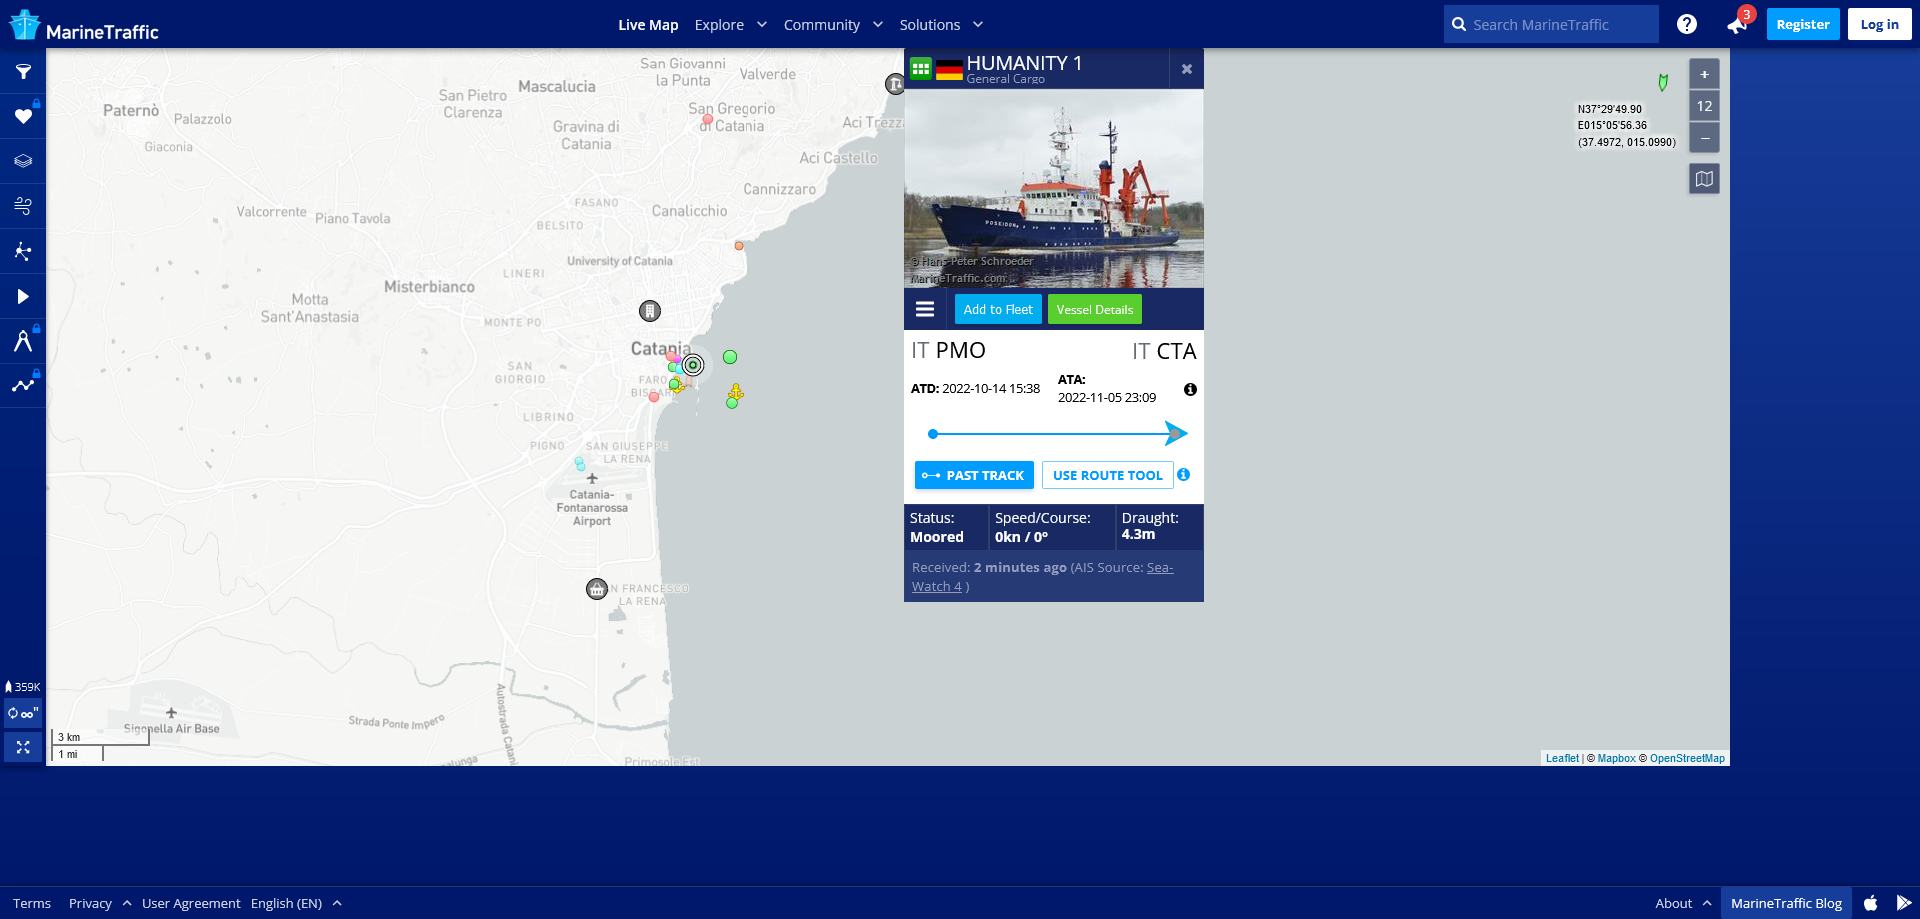
Task: Expand the Explore menu
Action: (x=731, y=25)
